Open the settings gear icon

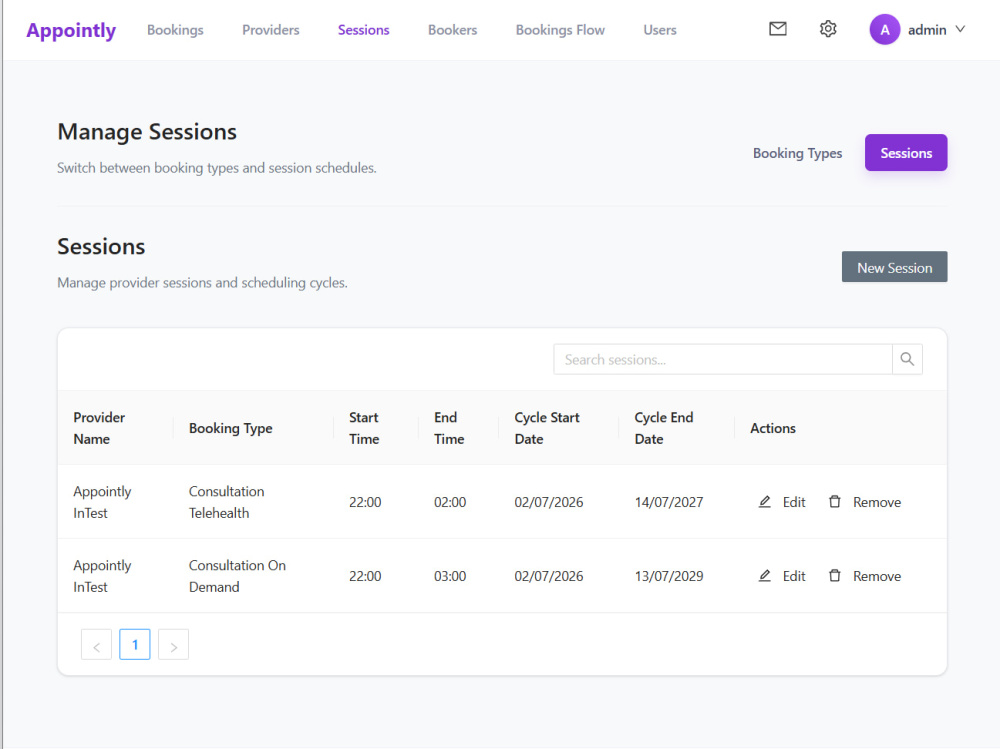[x=828, y=29]
